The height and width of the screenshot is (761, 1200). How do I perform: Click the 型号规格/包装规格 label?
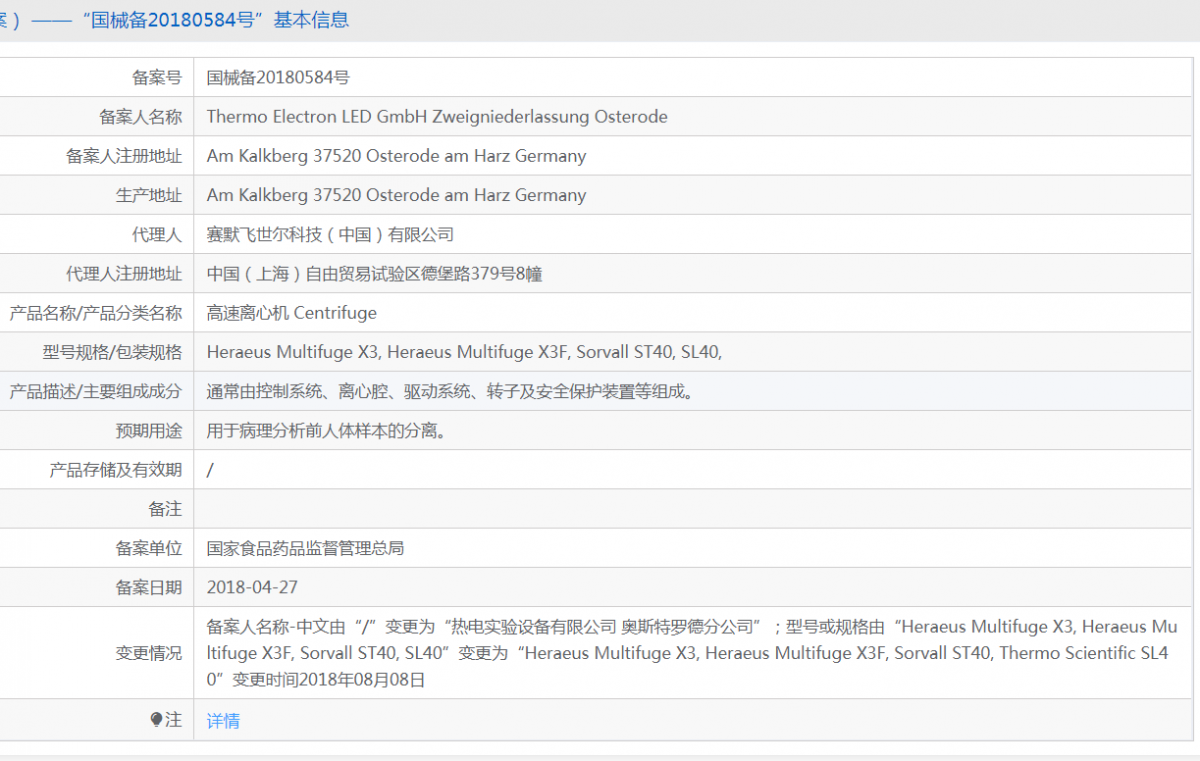pyautogui.click(x=112, y=352)
